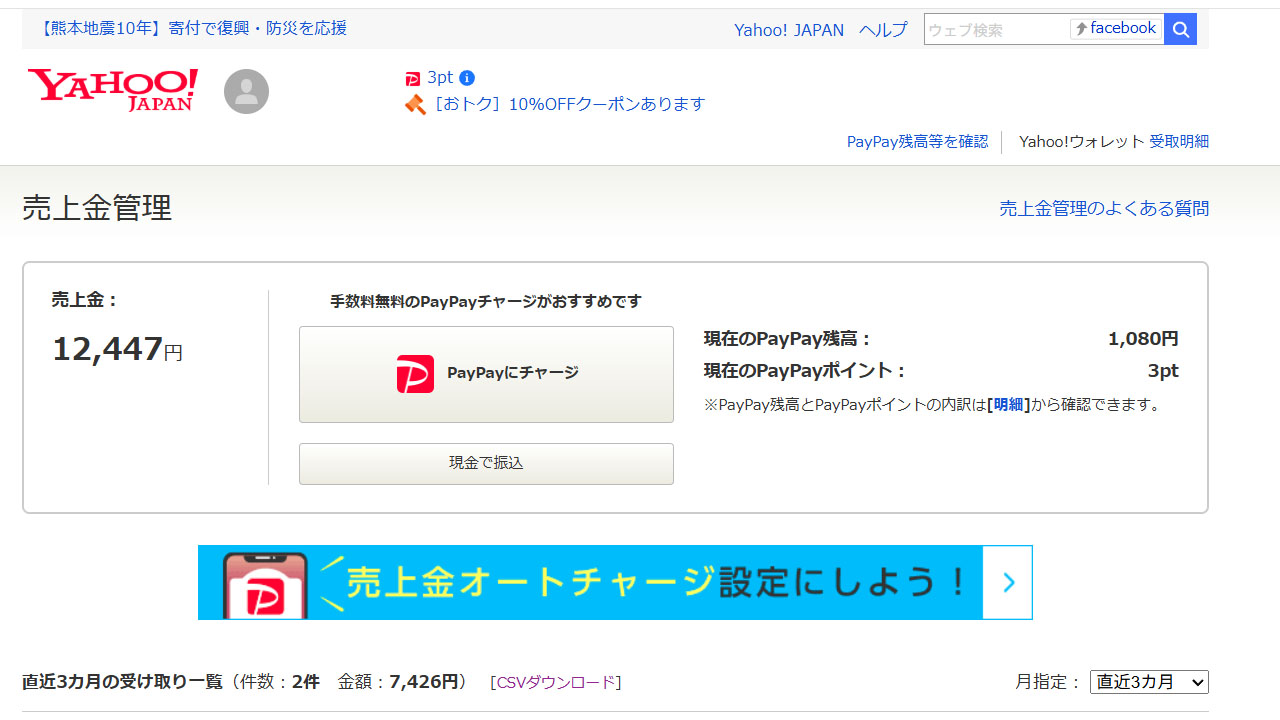Click the auction hammer coupon icon
Image resolution: width=1280 pixels, height=720 pixels.
(x=415, y=105)
